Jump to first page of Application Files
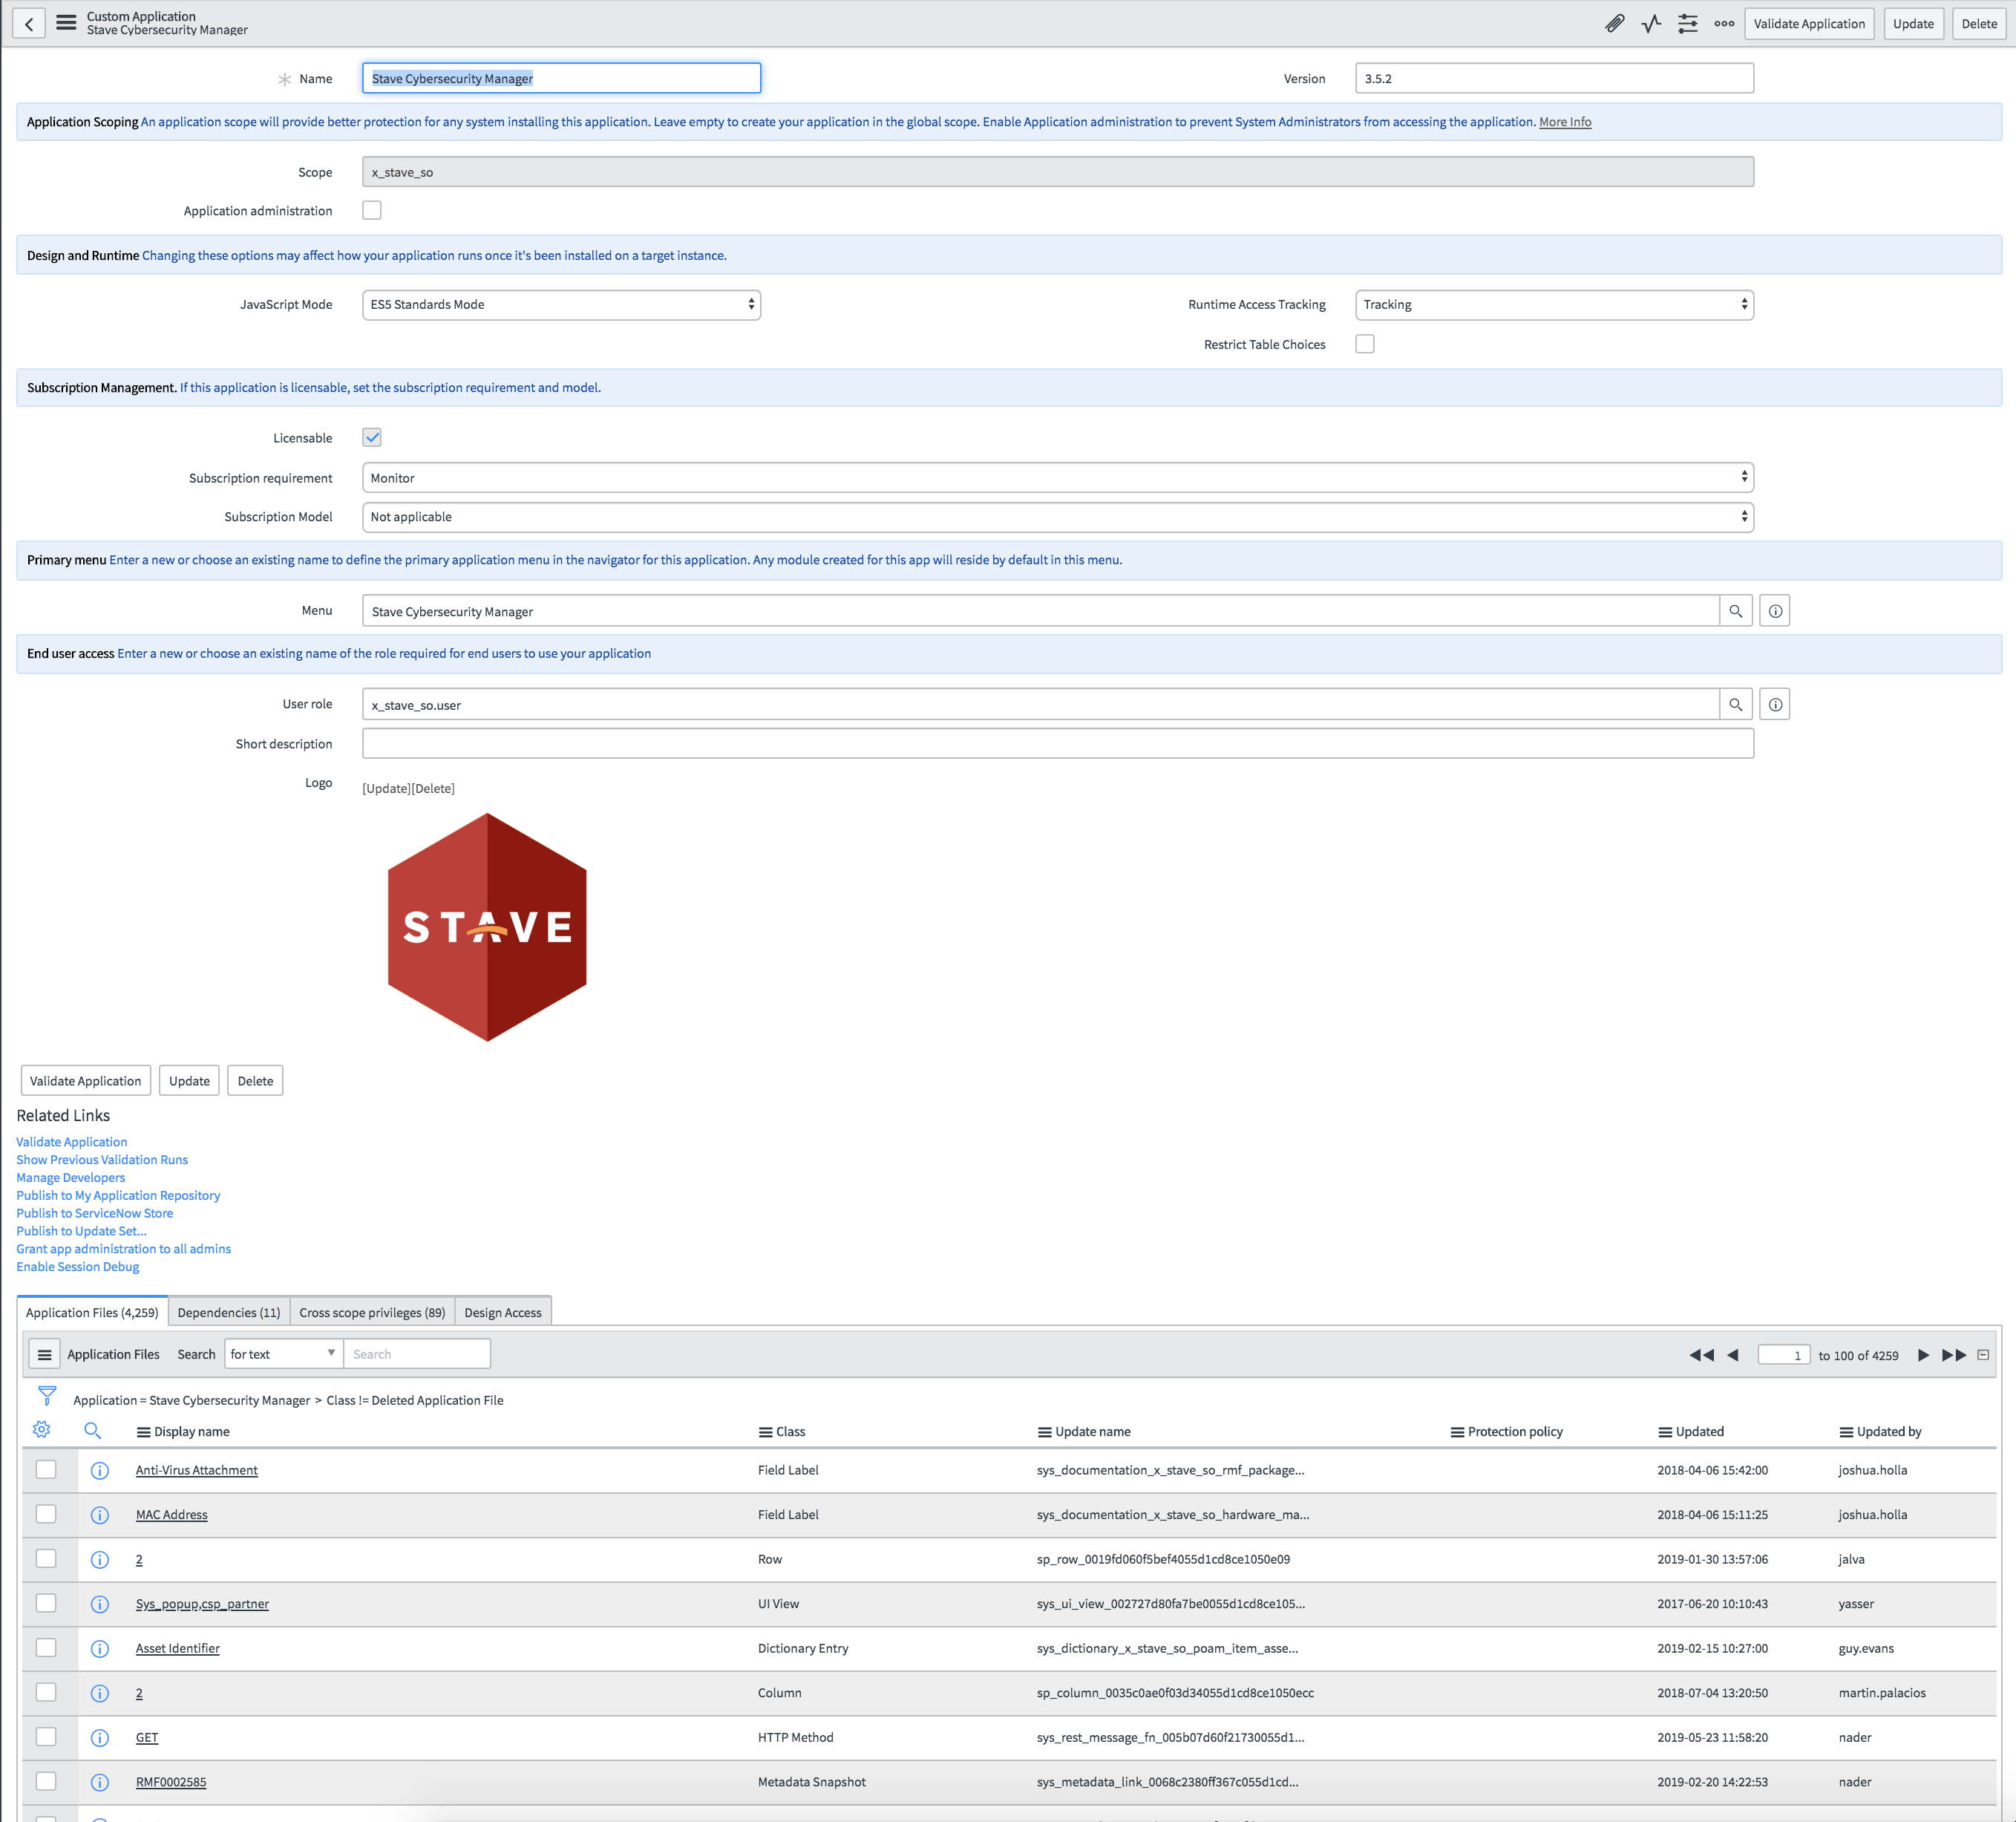2016x1822 pixels. point(1701,1355)
